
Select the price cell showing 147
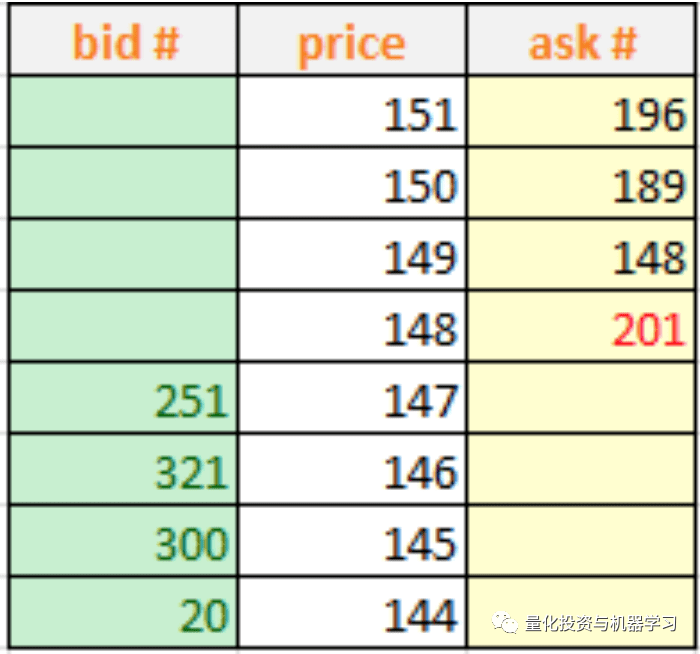click(x=352, y=398)
